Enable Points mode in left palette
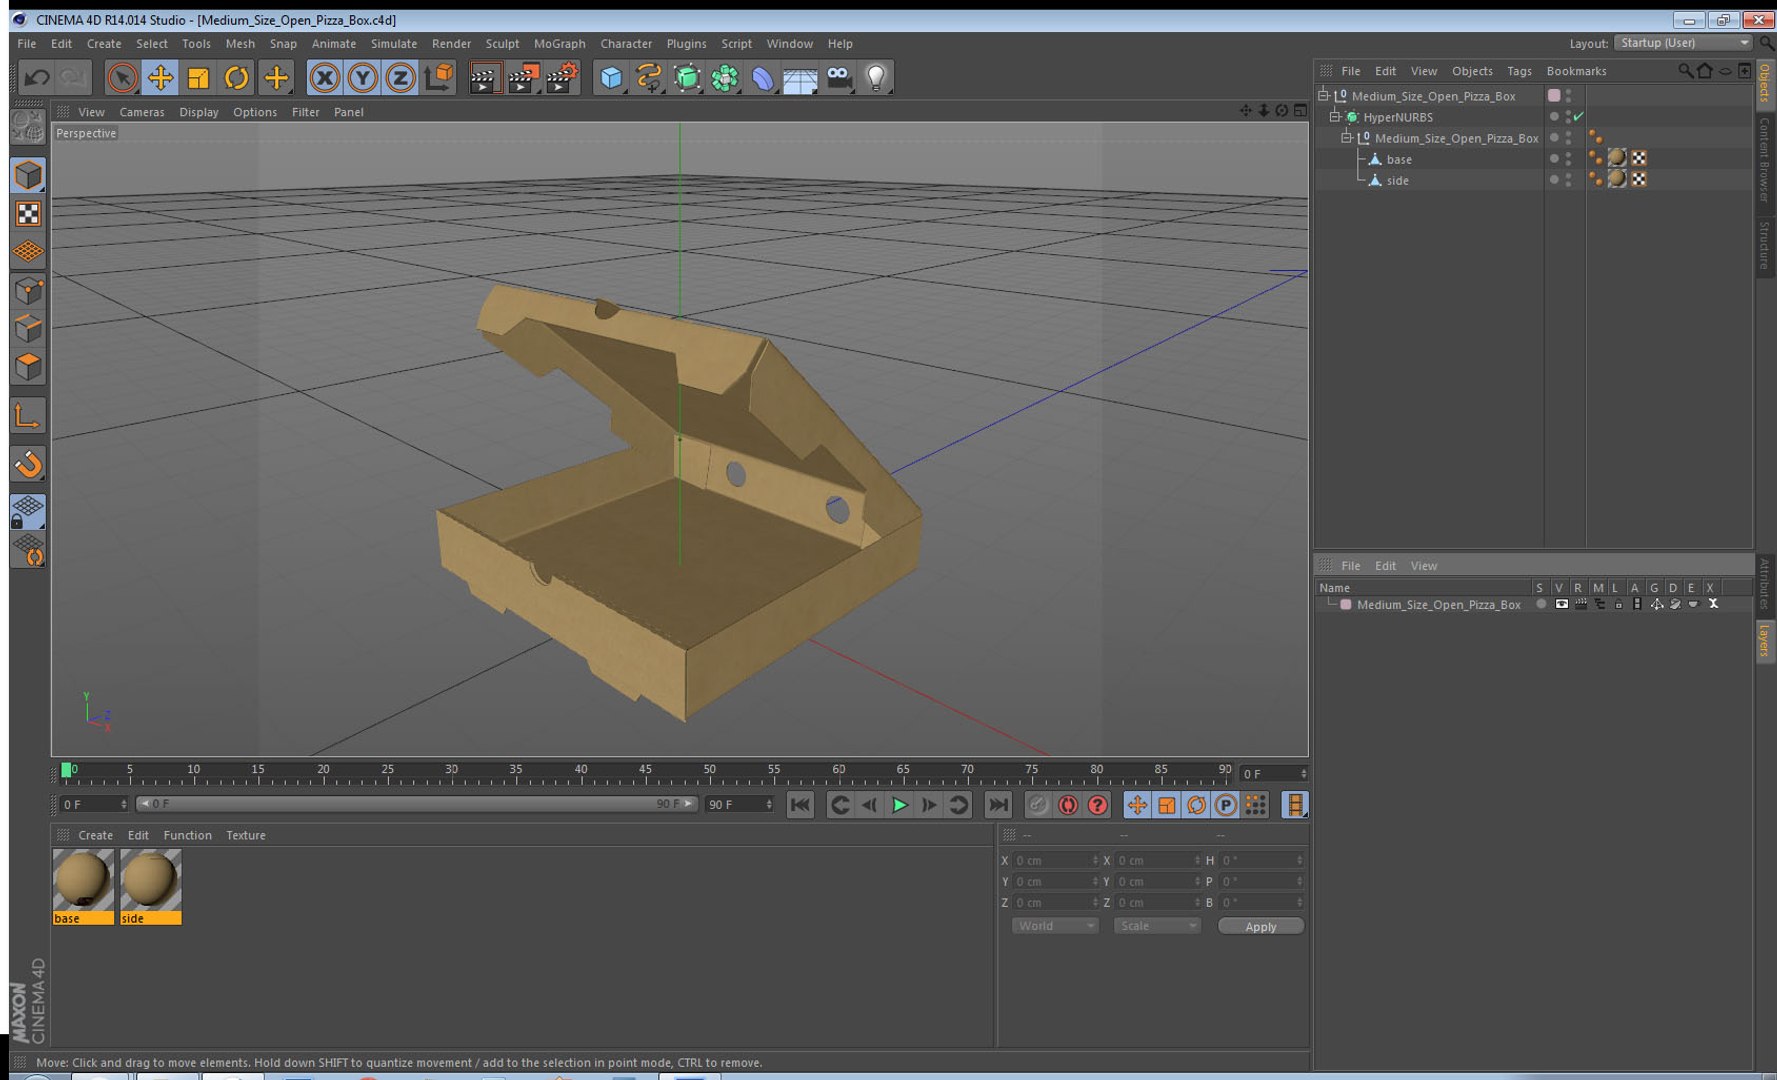 (x=28, y=290)
